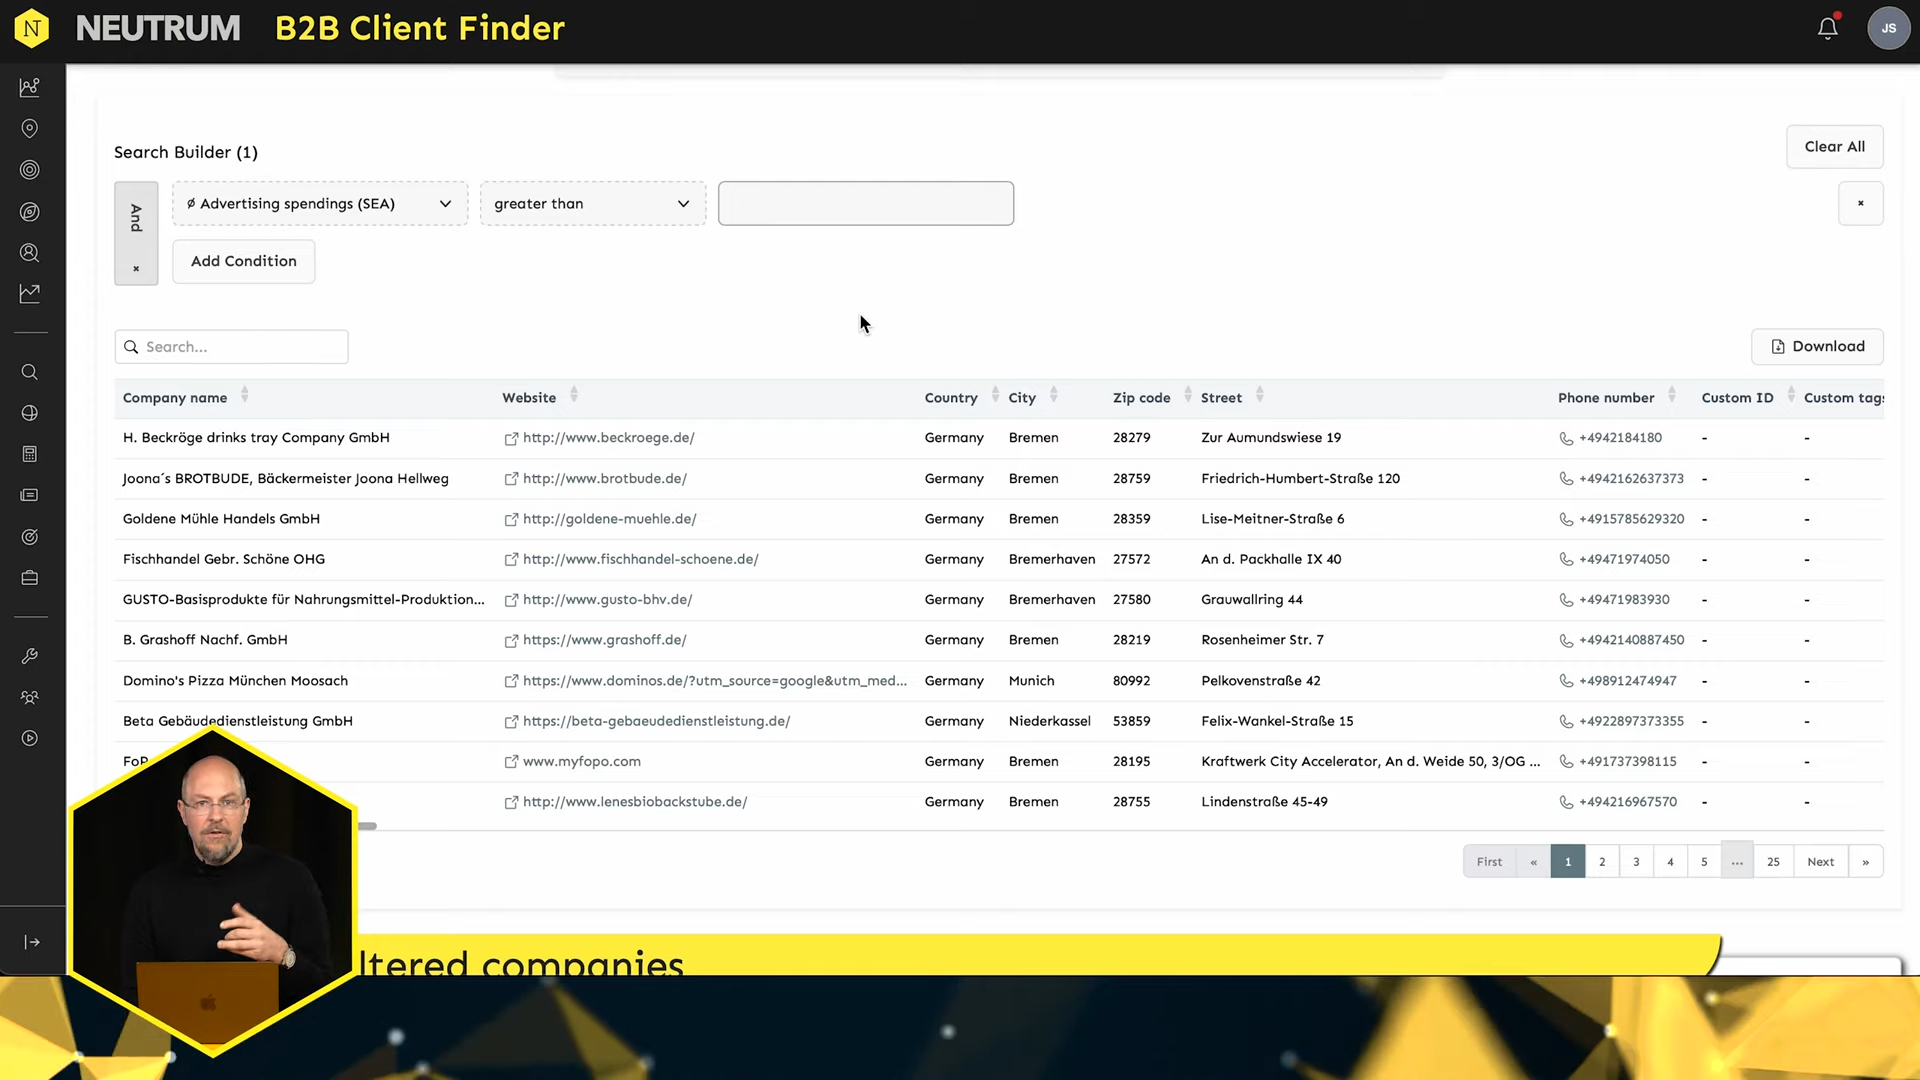Open the person search sidebar icon

[30, 253]
